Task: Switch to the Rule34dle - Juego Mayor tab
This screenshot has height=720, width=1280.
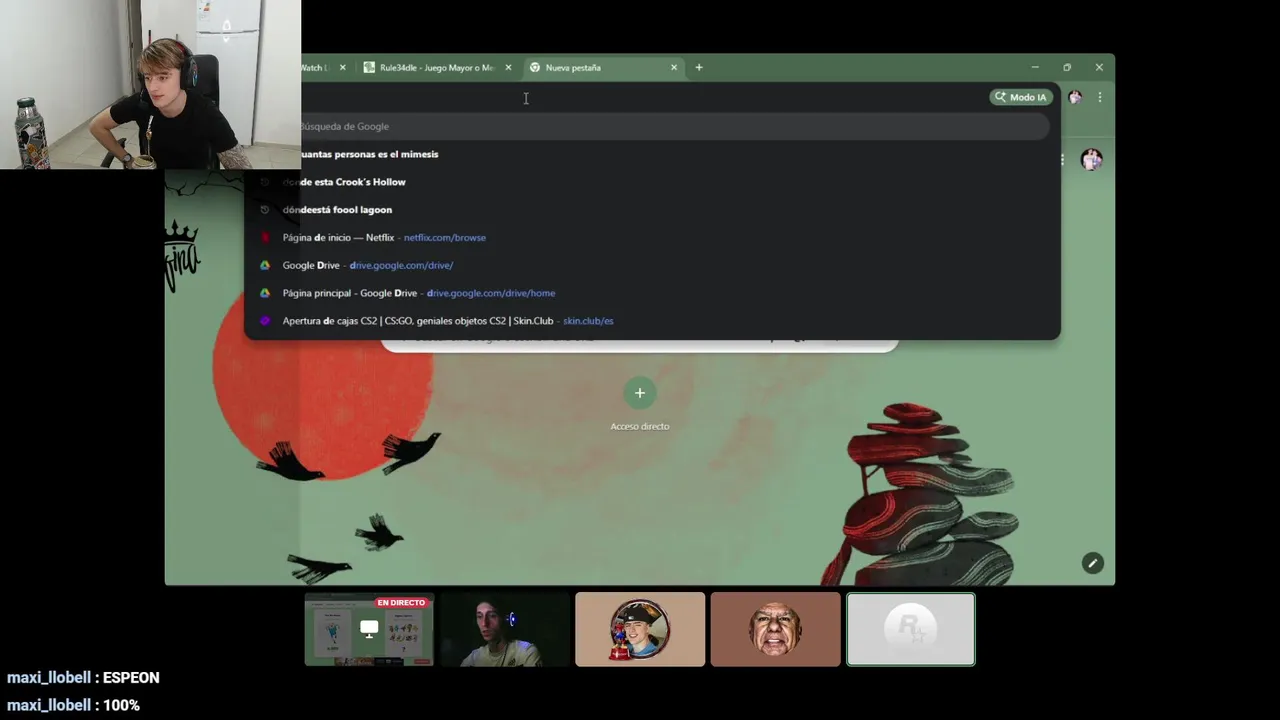Action: [437, 67]
